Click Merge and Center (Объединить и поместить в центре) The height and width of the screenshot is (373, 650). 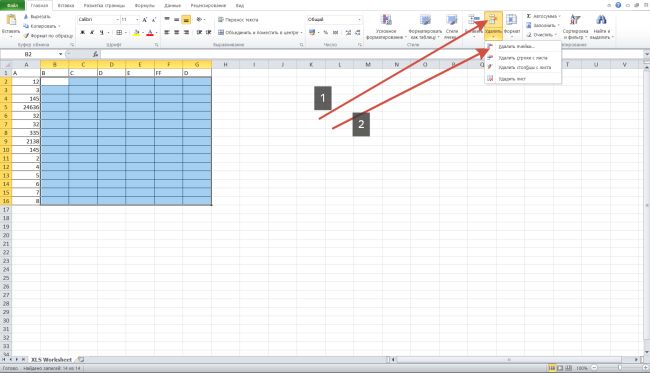pyautogui.click(x=258, y=32)
